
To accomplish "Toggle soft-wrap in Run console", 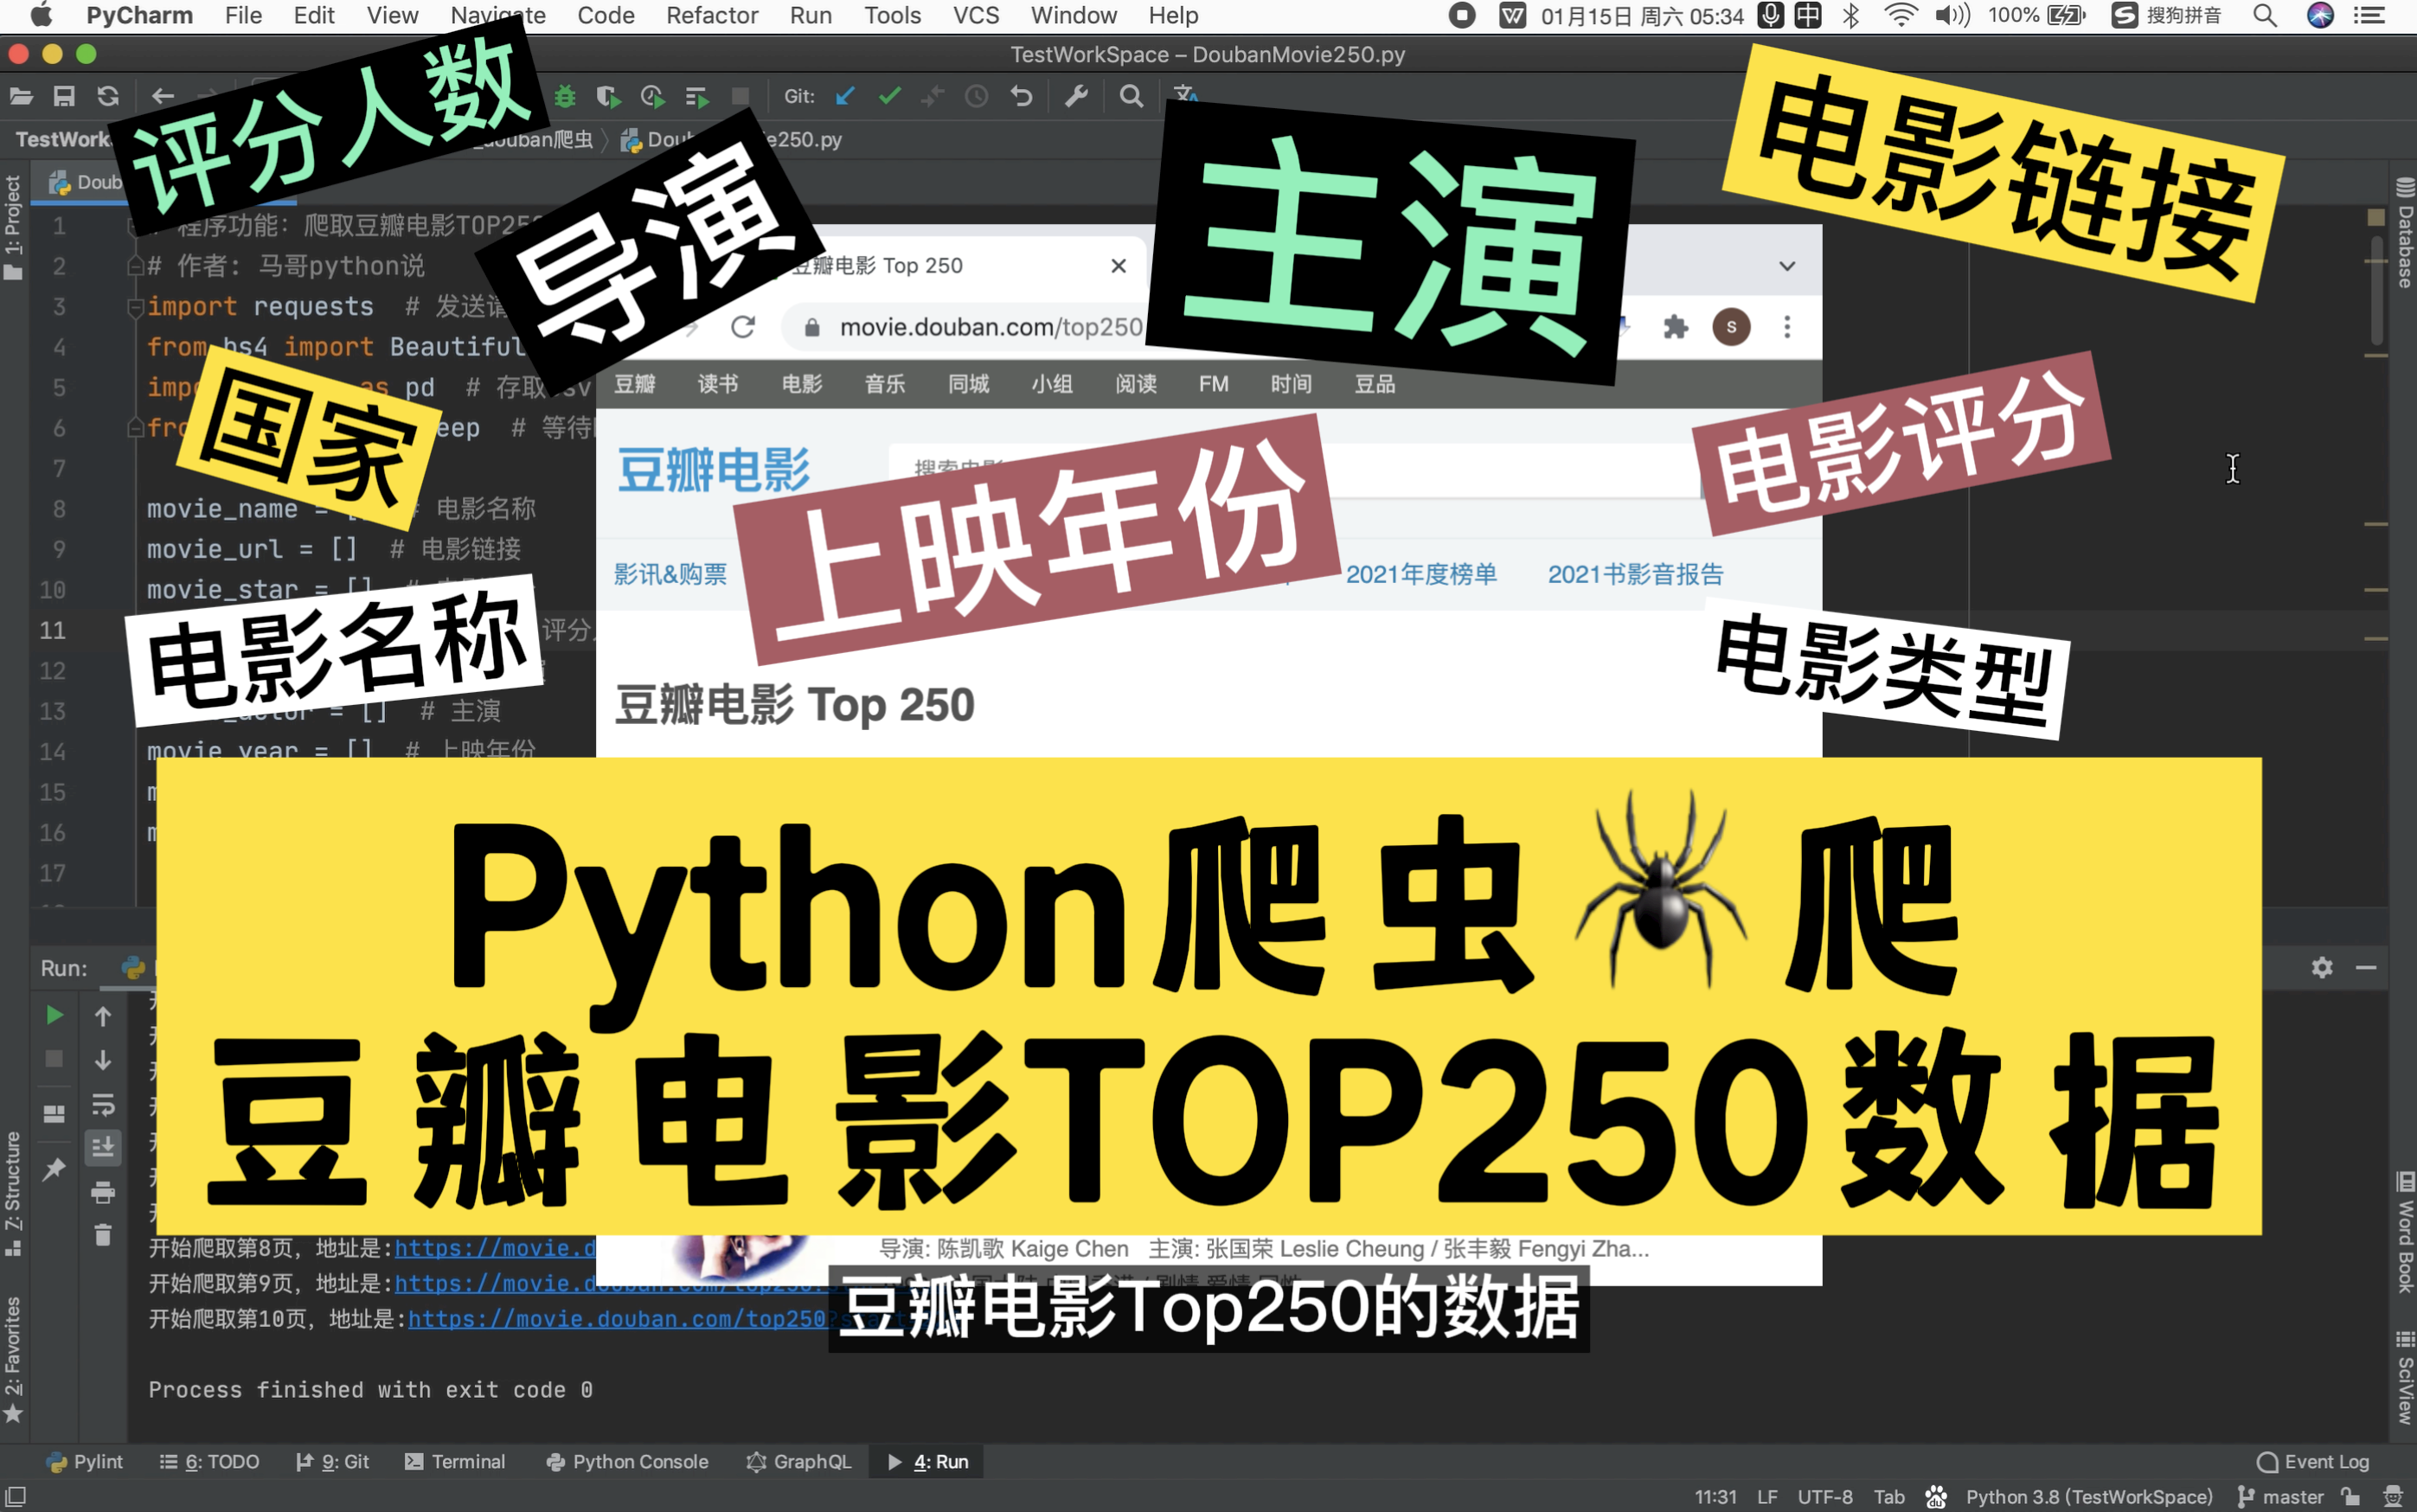I will click(x=102, y=1104).
